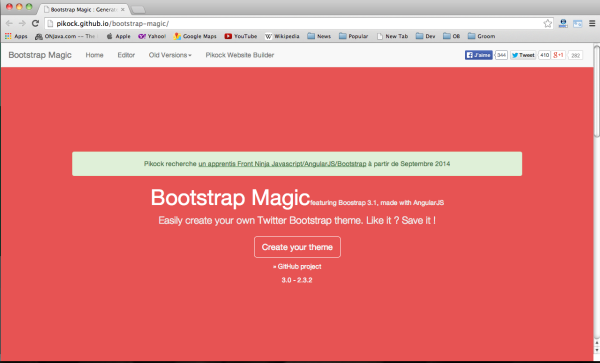Click the Tweet button

pos(523,55)
